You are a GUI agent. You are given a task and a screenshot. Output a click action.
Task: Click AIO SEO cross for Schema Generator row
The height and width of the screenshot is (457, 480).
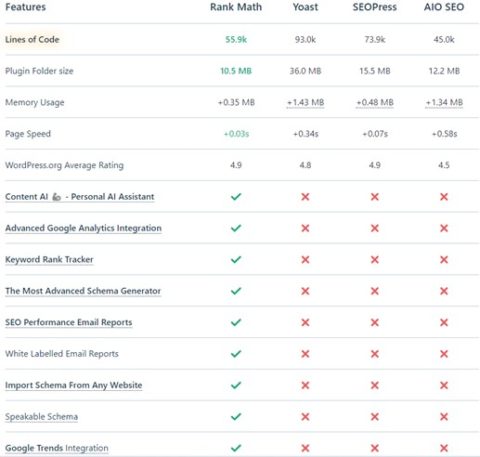444,291
